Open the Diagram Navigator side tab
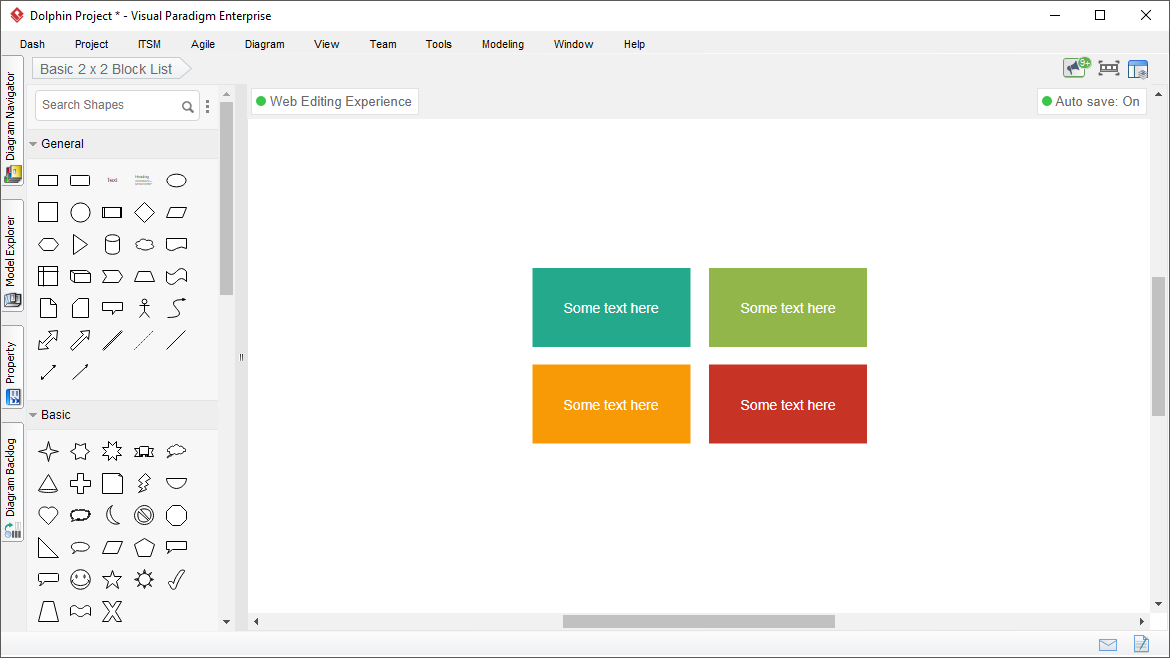1170x658 pixels. coord(12,120)
